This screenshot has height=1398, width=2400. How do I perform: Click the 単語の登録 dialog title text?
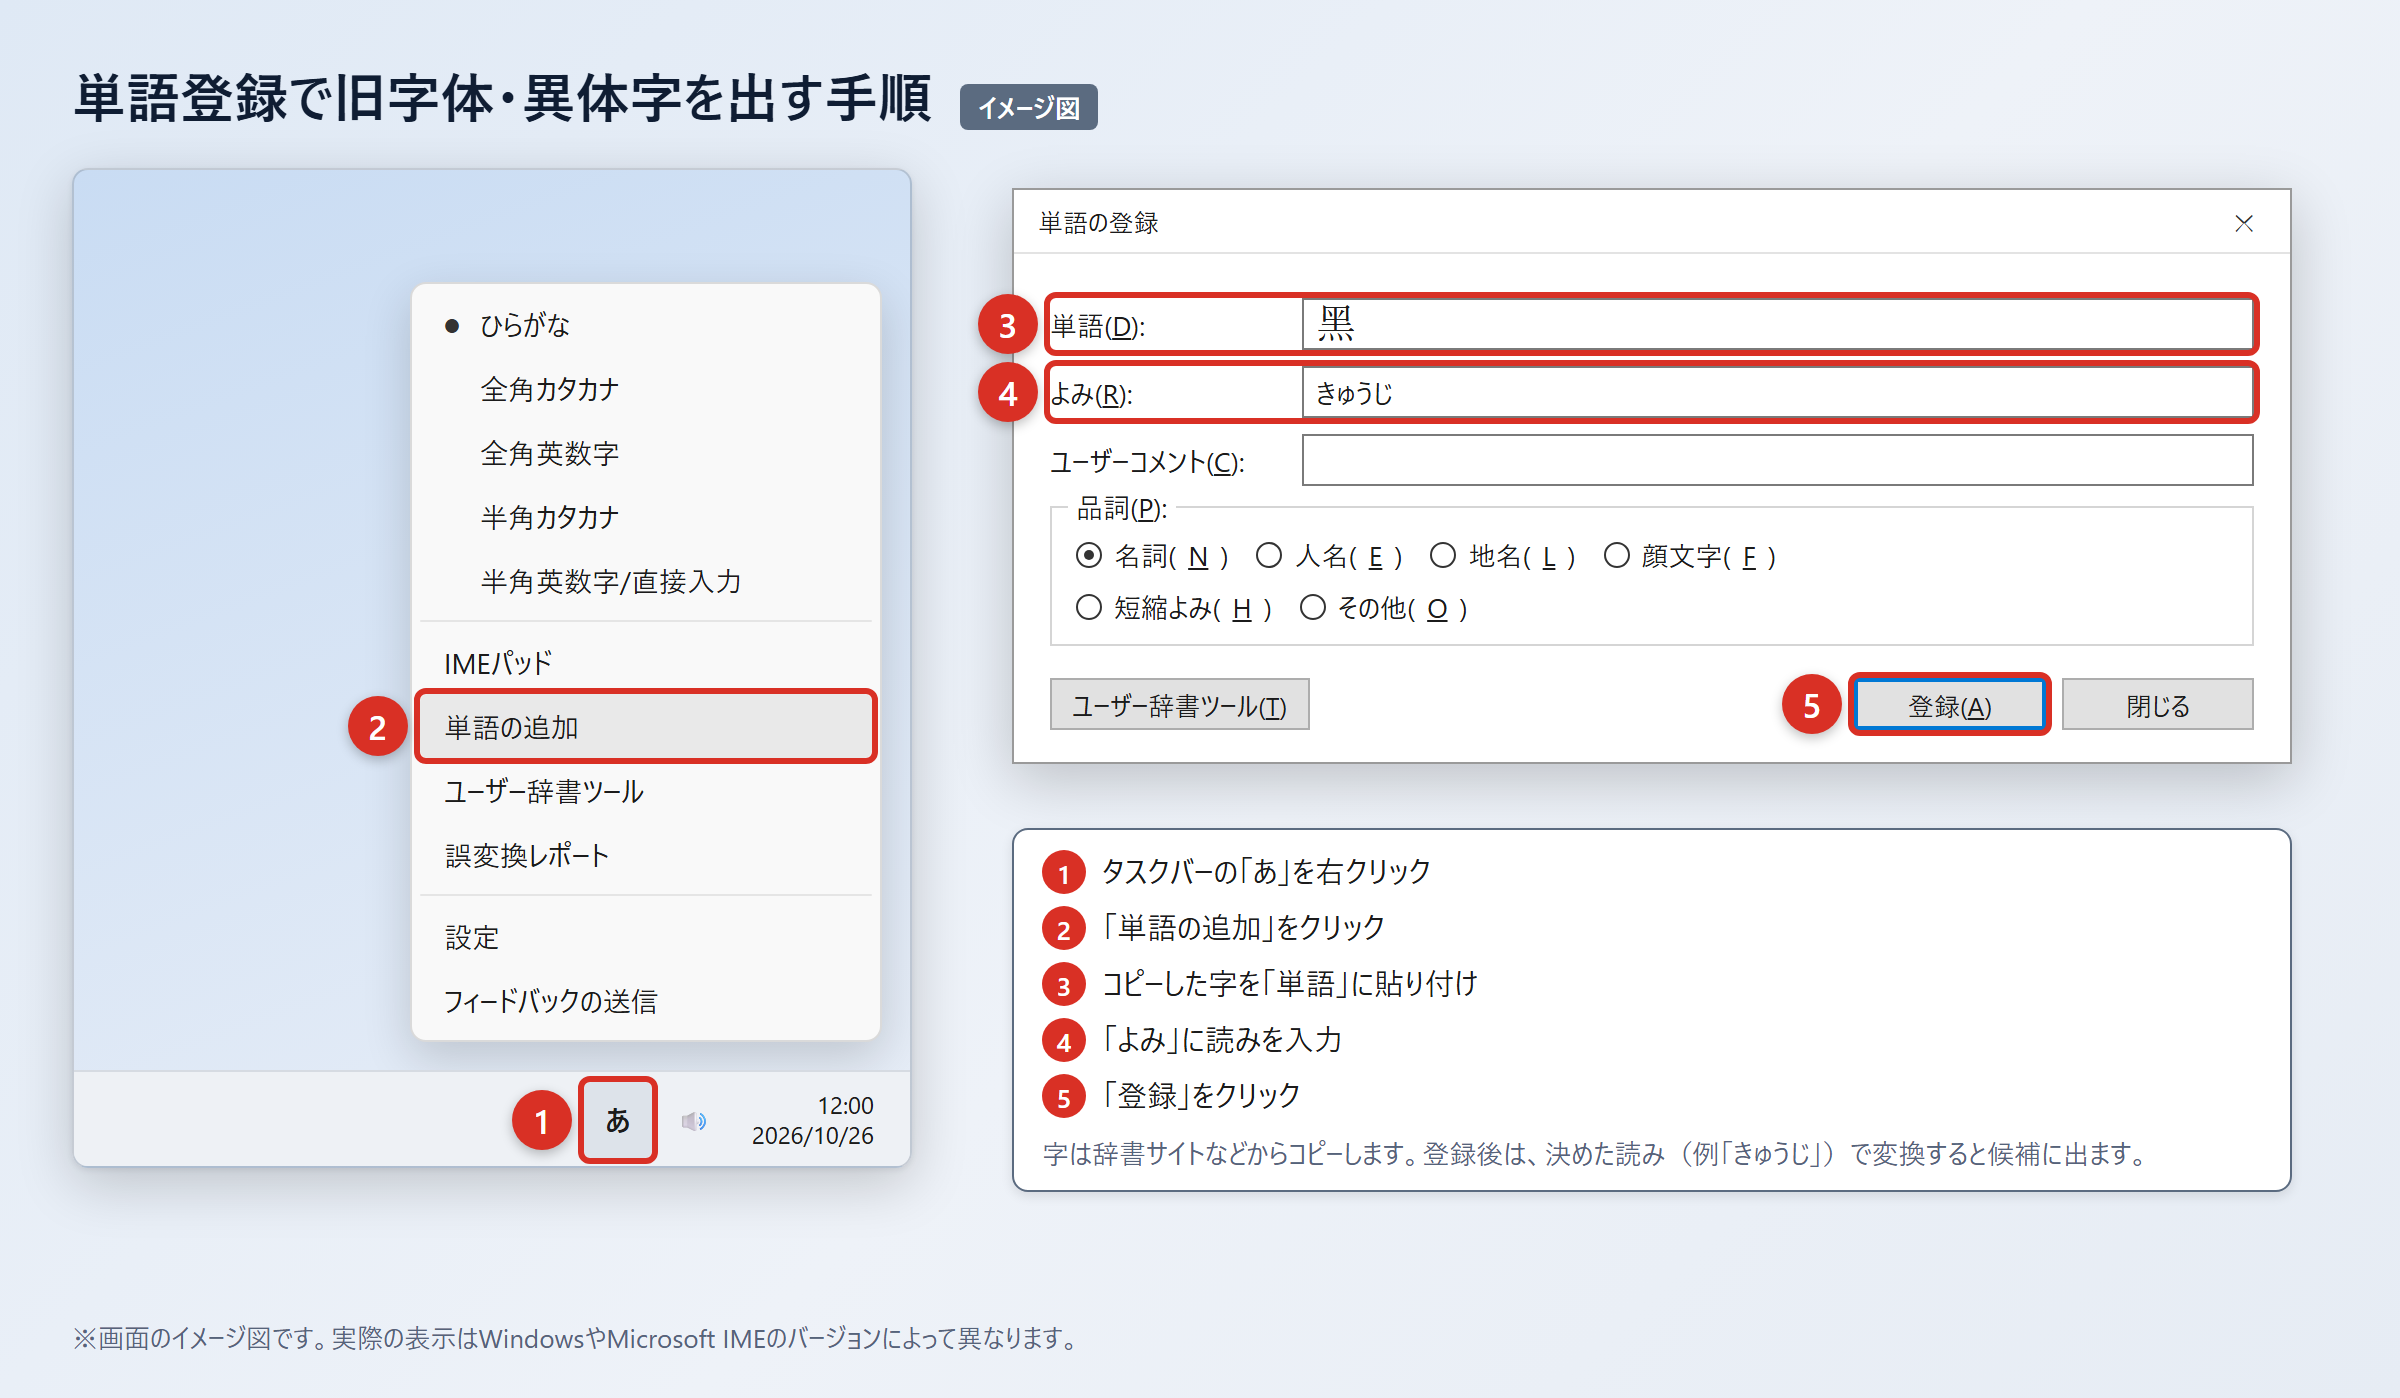pos(1098,223)
